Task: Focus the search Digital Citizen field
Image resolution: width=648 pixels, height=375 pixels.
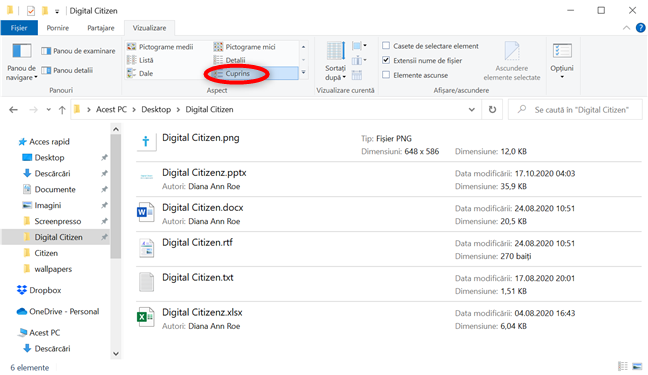Action: point(575,110)
